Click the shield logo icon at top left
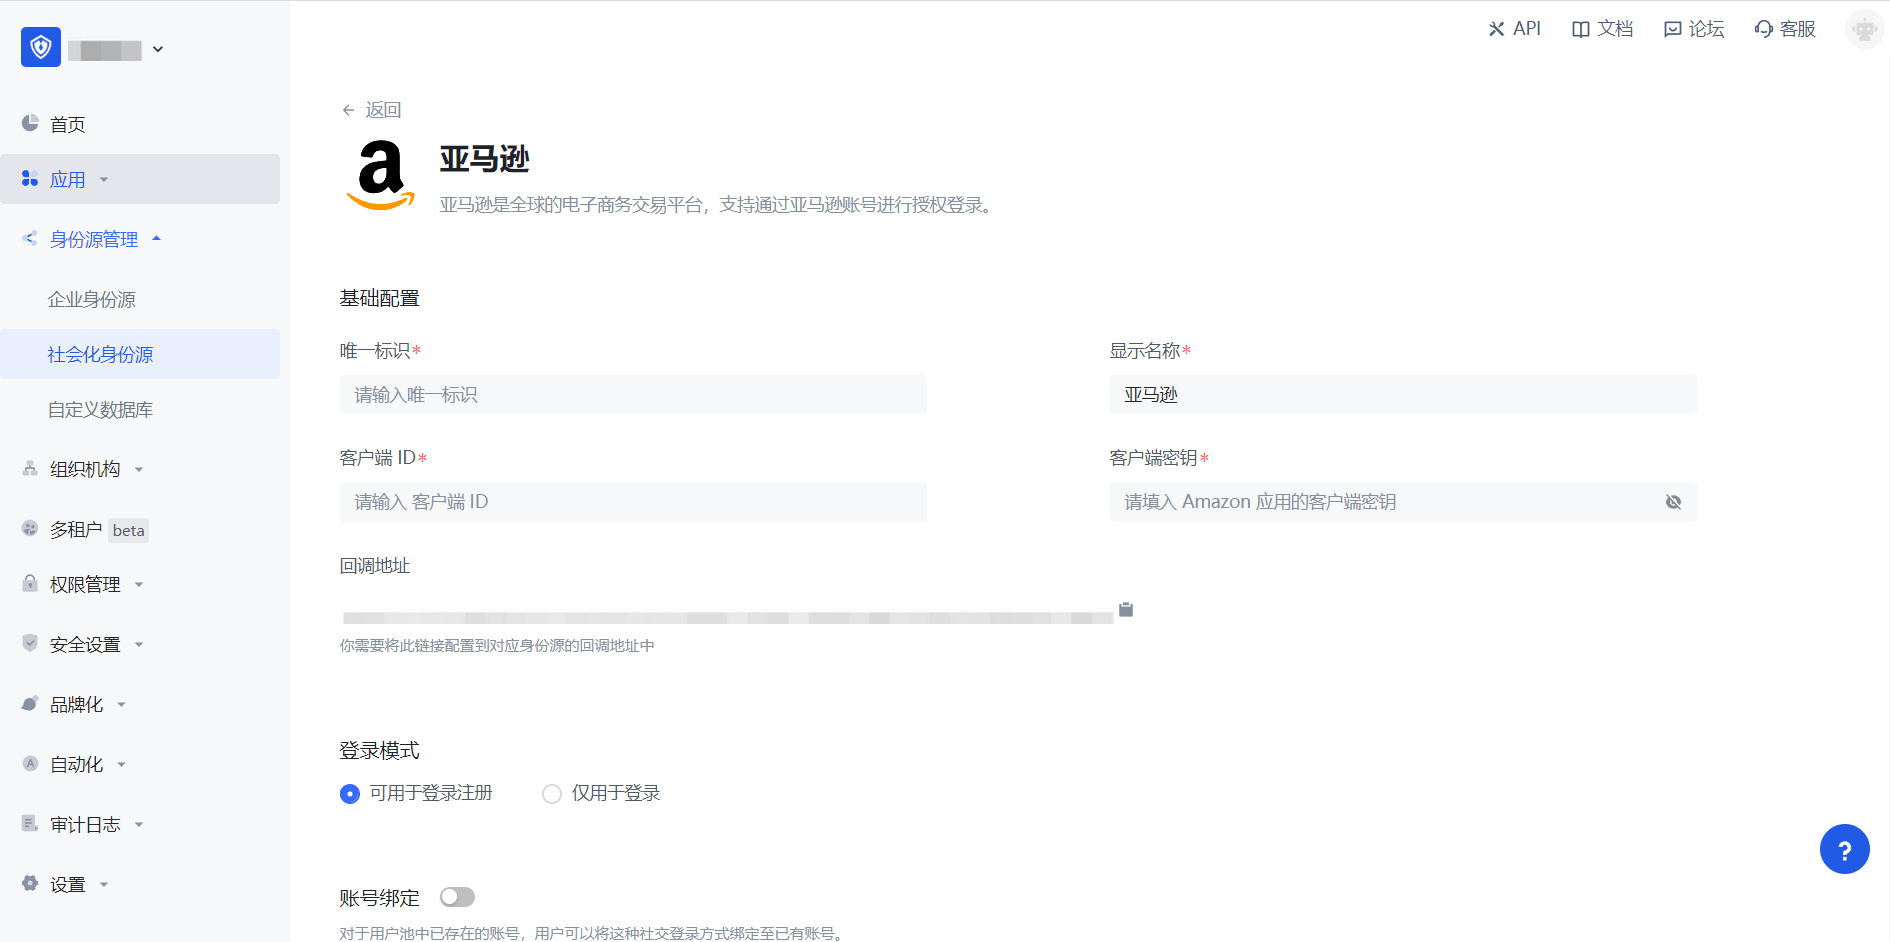1890x942 pixels. click(x=41, y=47)
